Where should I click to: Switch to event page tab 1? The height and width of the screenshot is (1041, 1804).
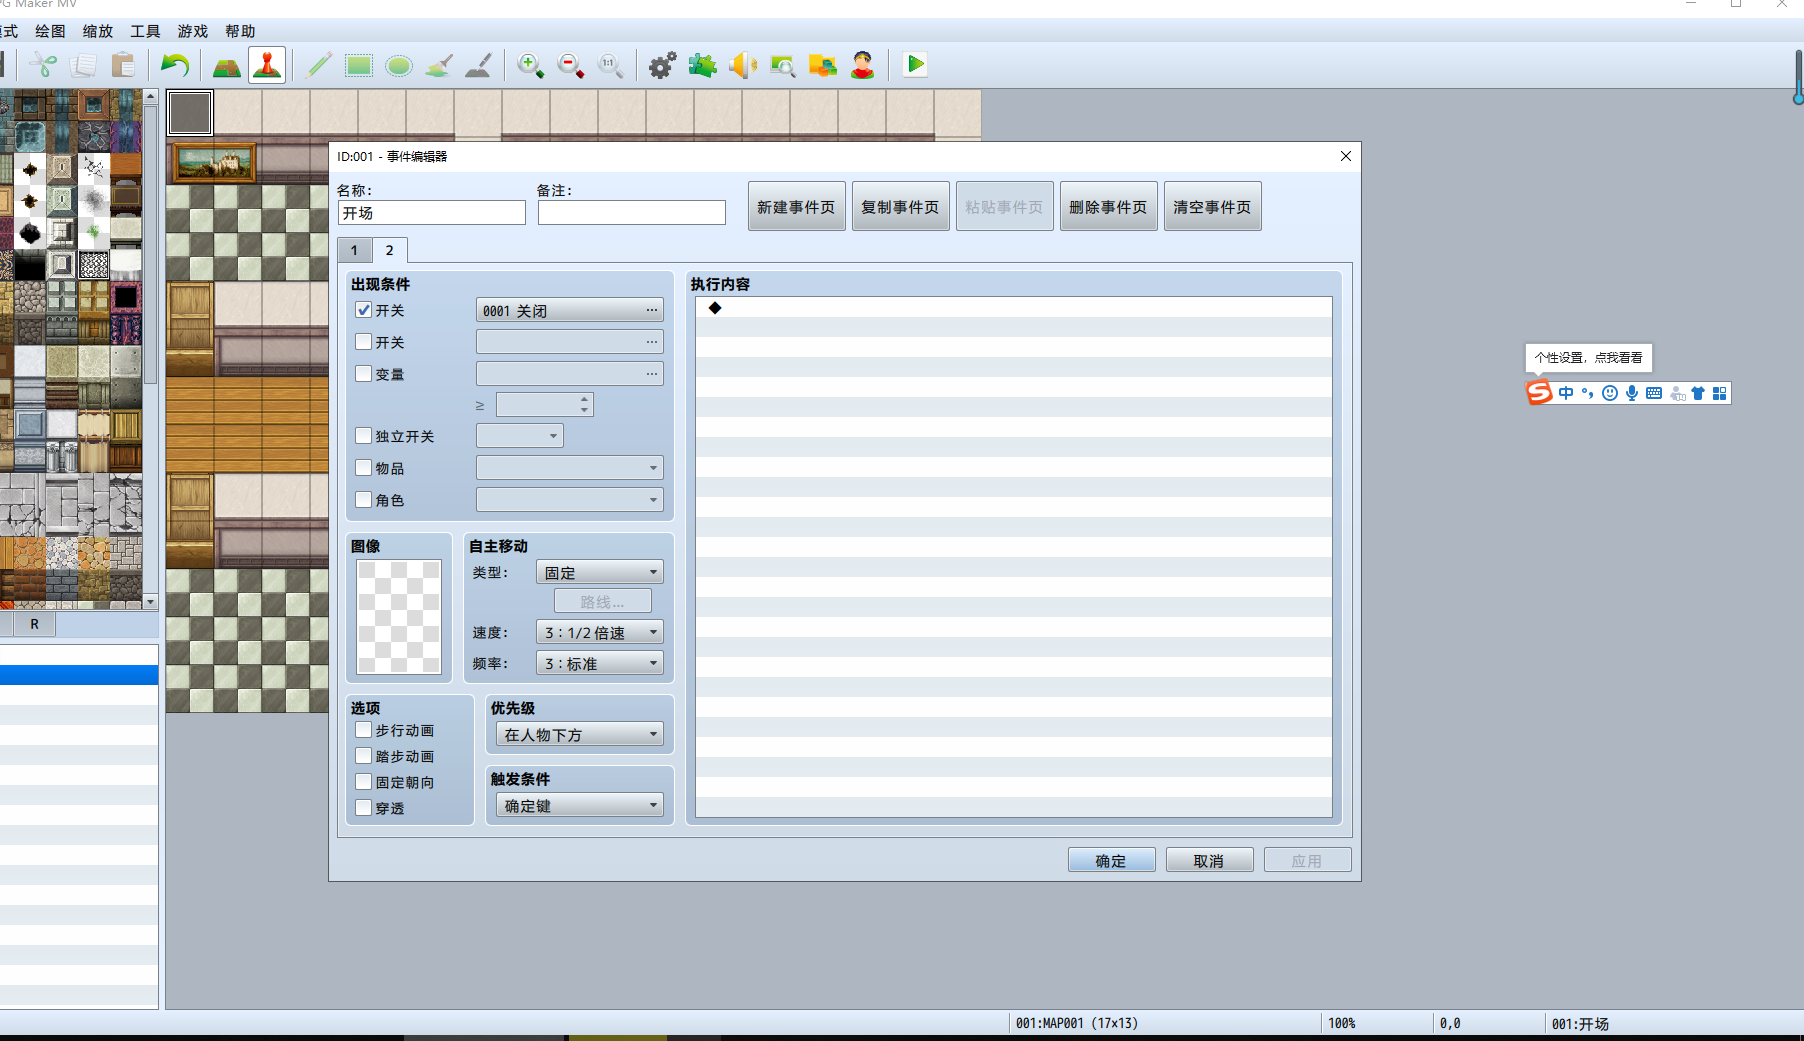coord(354,251)
